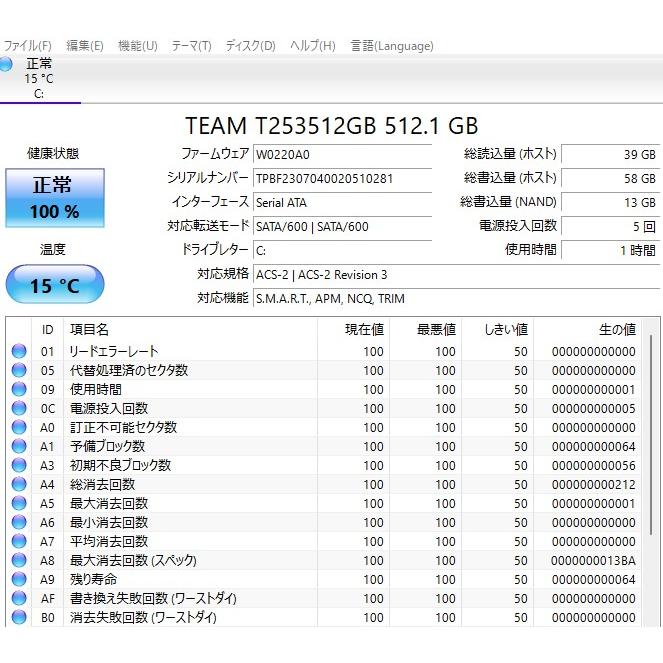
Task: Click the しきい値 column header
Action: [497, 329]
